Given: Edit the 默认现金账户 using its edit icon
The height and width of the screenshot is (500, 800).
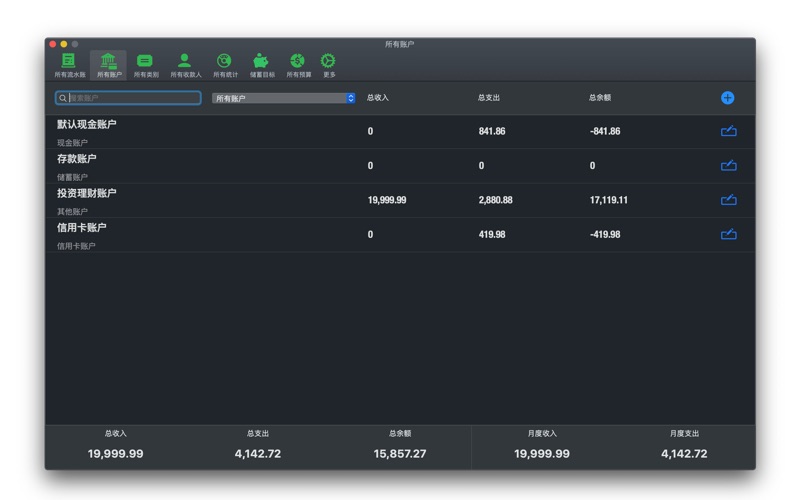Looking at the screenshot, I should pyautogui.click(x=728, y=131).
